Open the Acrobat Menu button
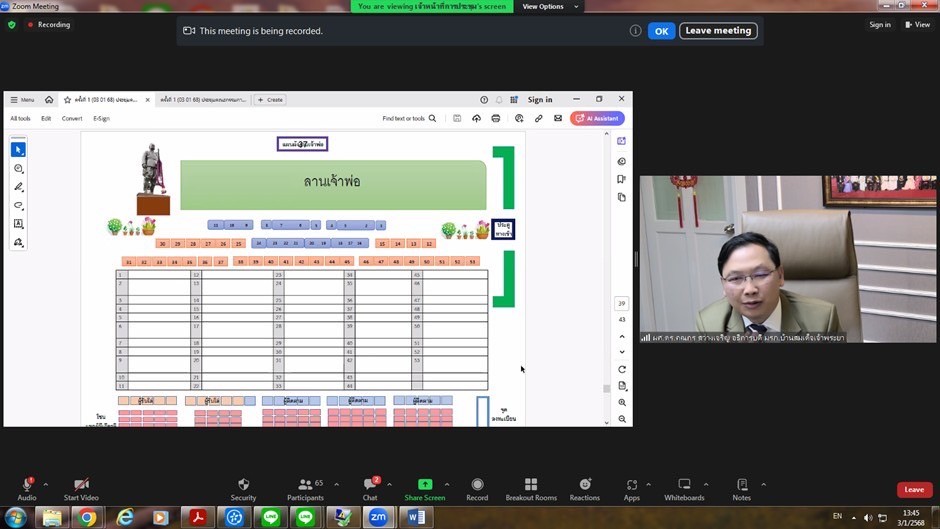 (22, 100)
